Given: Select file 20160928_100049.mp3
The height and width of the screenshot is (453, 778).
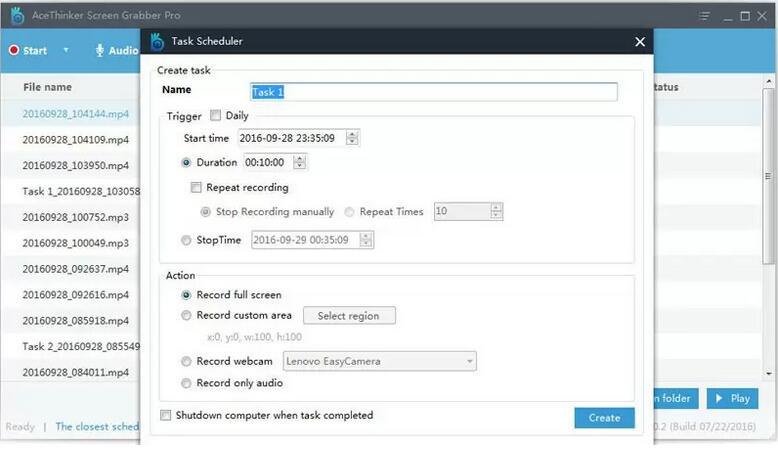Looking at the screenshot, I should [x=75, y=243].
